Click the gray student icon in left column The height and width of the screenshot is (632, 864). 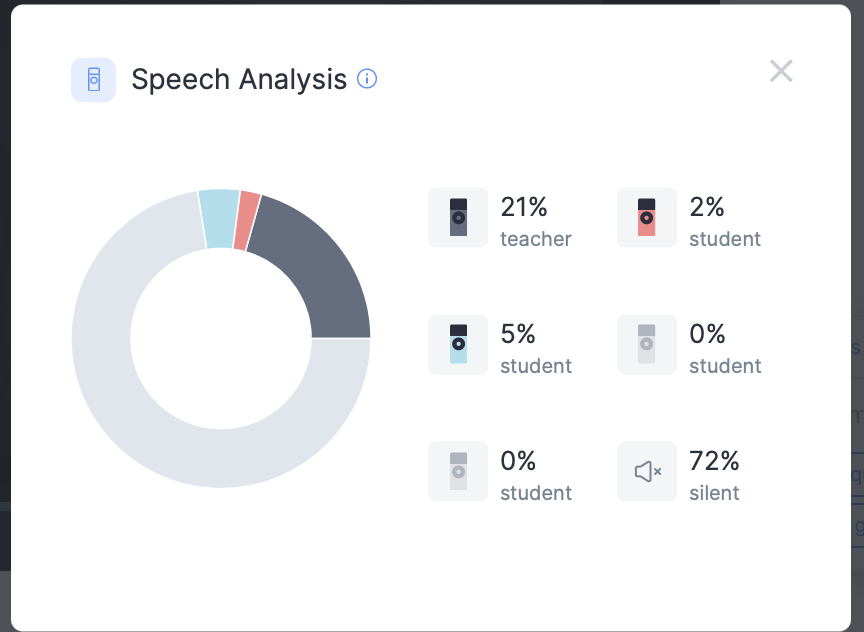click(x=458, y=471)
